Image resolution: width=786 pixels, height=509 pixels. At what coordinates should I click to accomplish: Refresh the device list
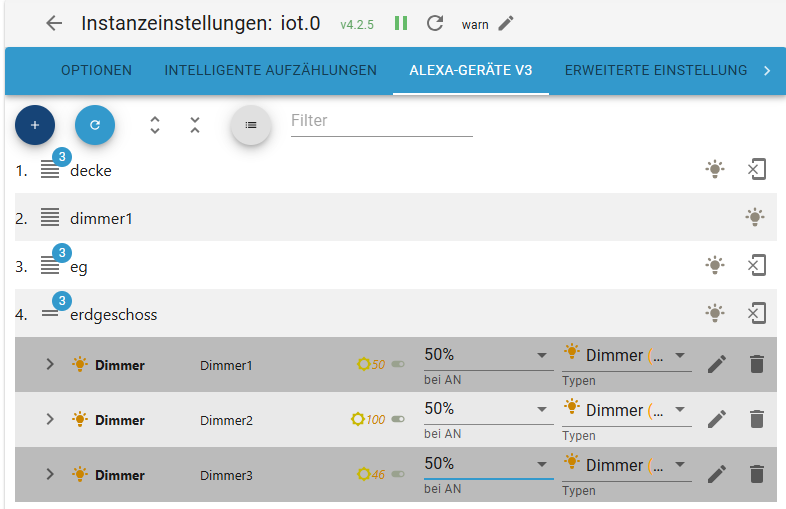pyautogui.click(x=95, y=125)
